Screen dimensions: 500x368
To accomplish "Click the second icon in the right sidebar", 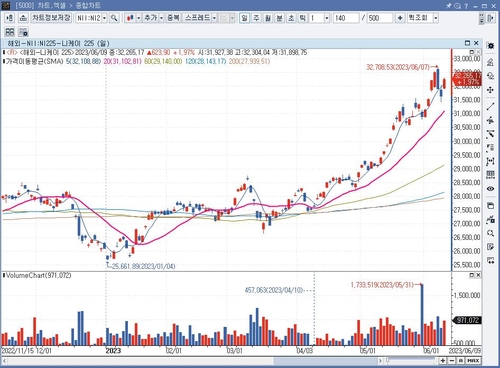I will [x=490, y=62].
